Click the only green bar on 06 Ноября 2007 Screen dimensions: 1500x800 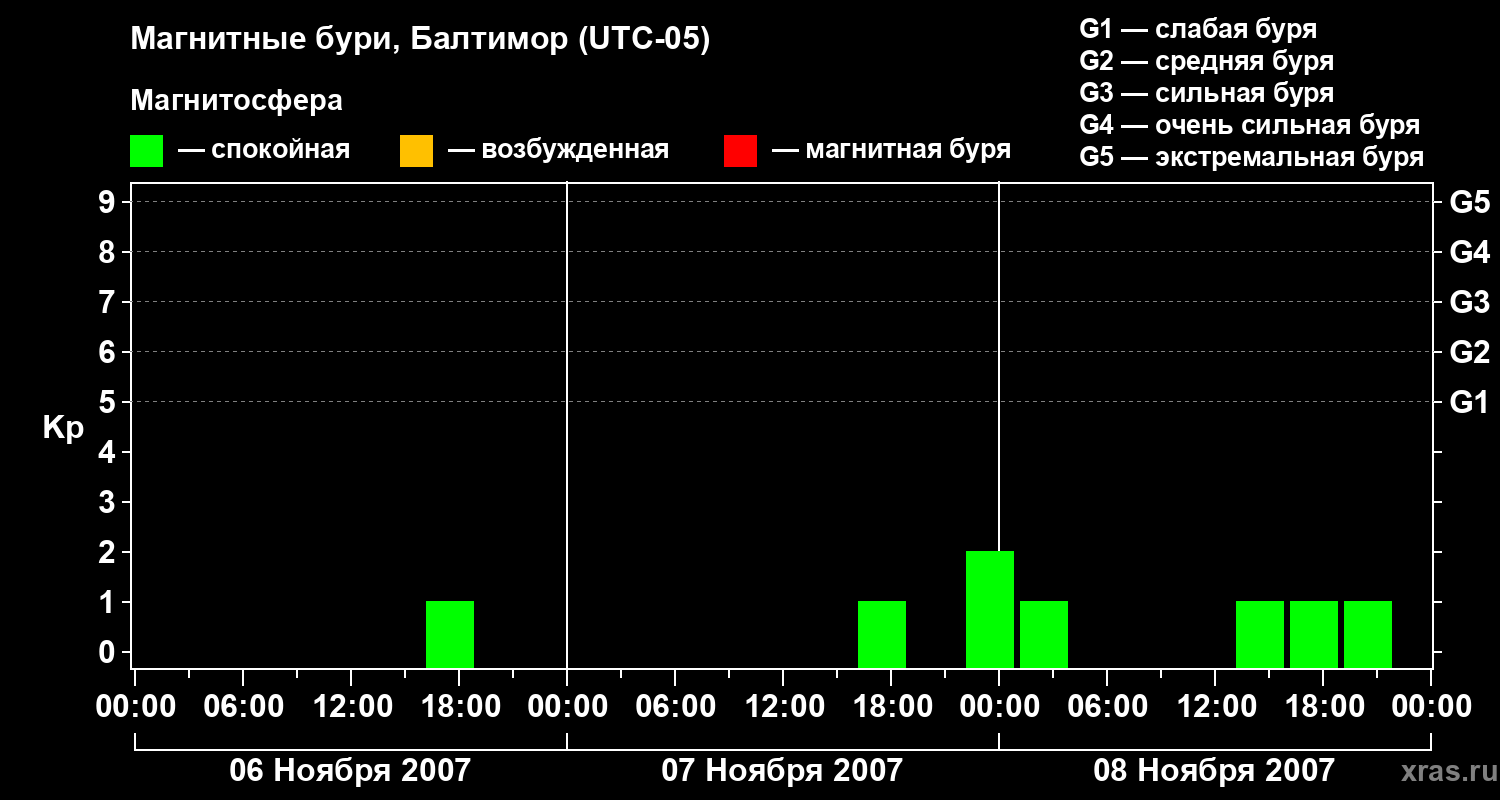(450, 634)
